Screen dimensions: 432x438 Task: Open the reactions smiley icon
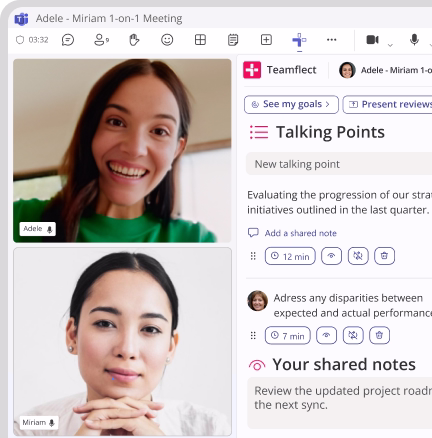tap(167, 40)
